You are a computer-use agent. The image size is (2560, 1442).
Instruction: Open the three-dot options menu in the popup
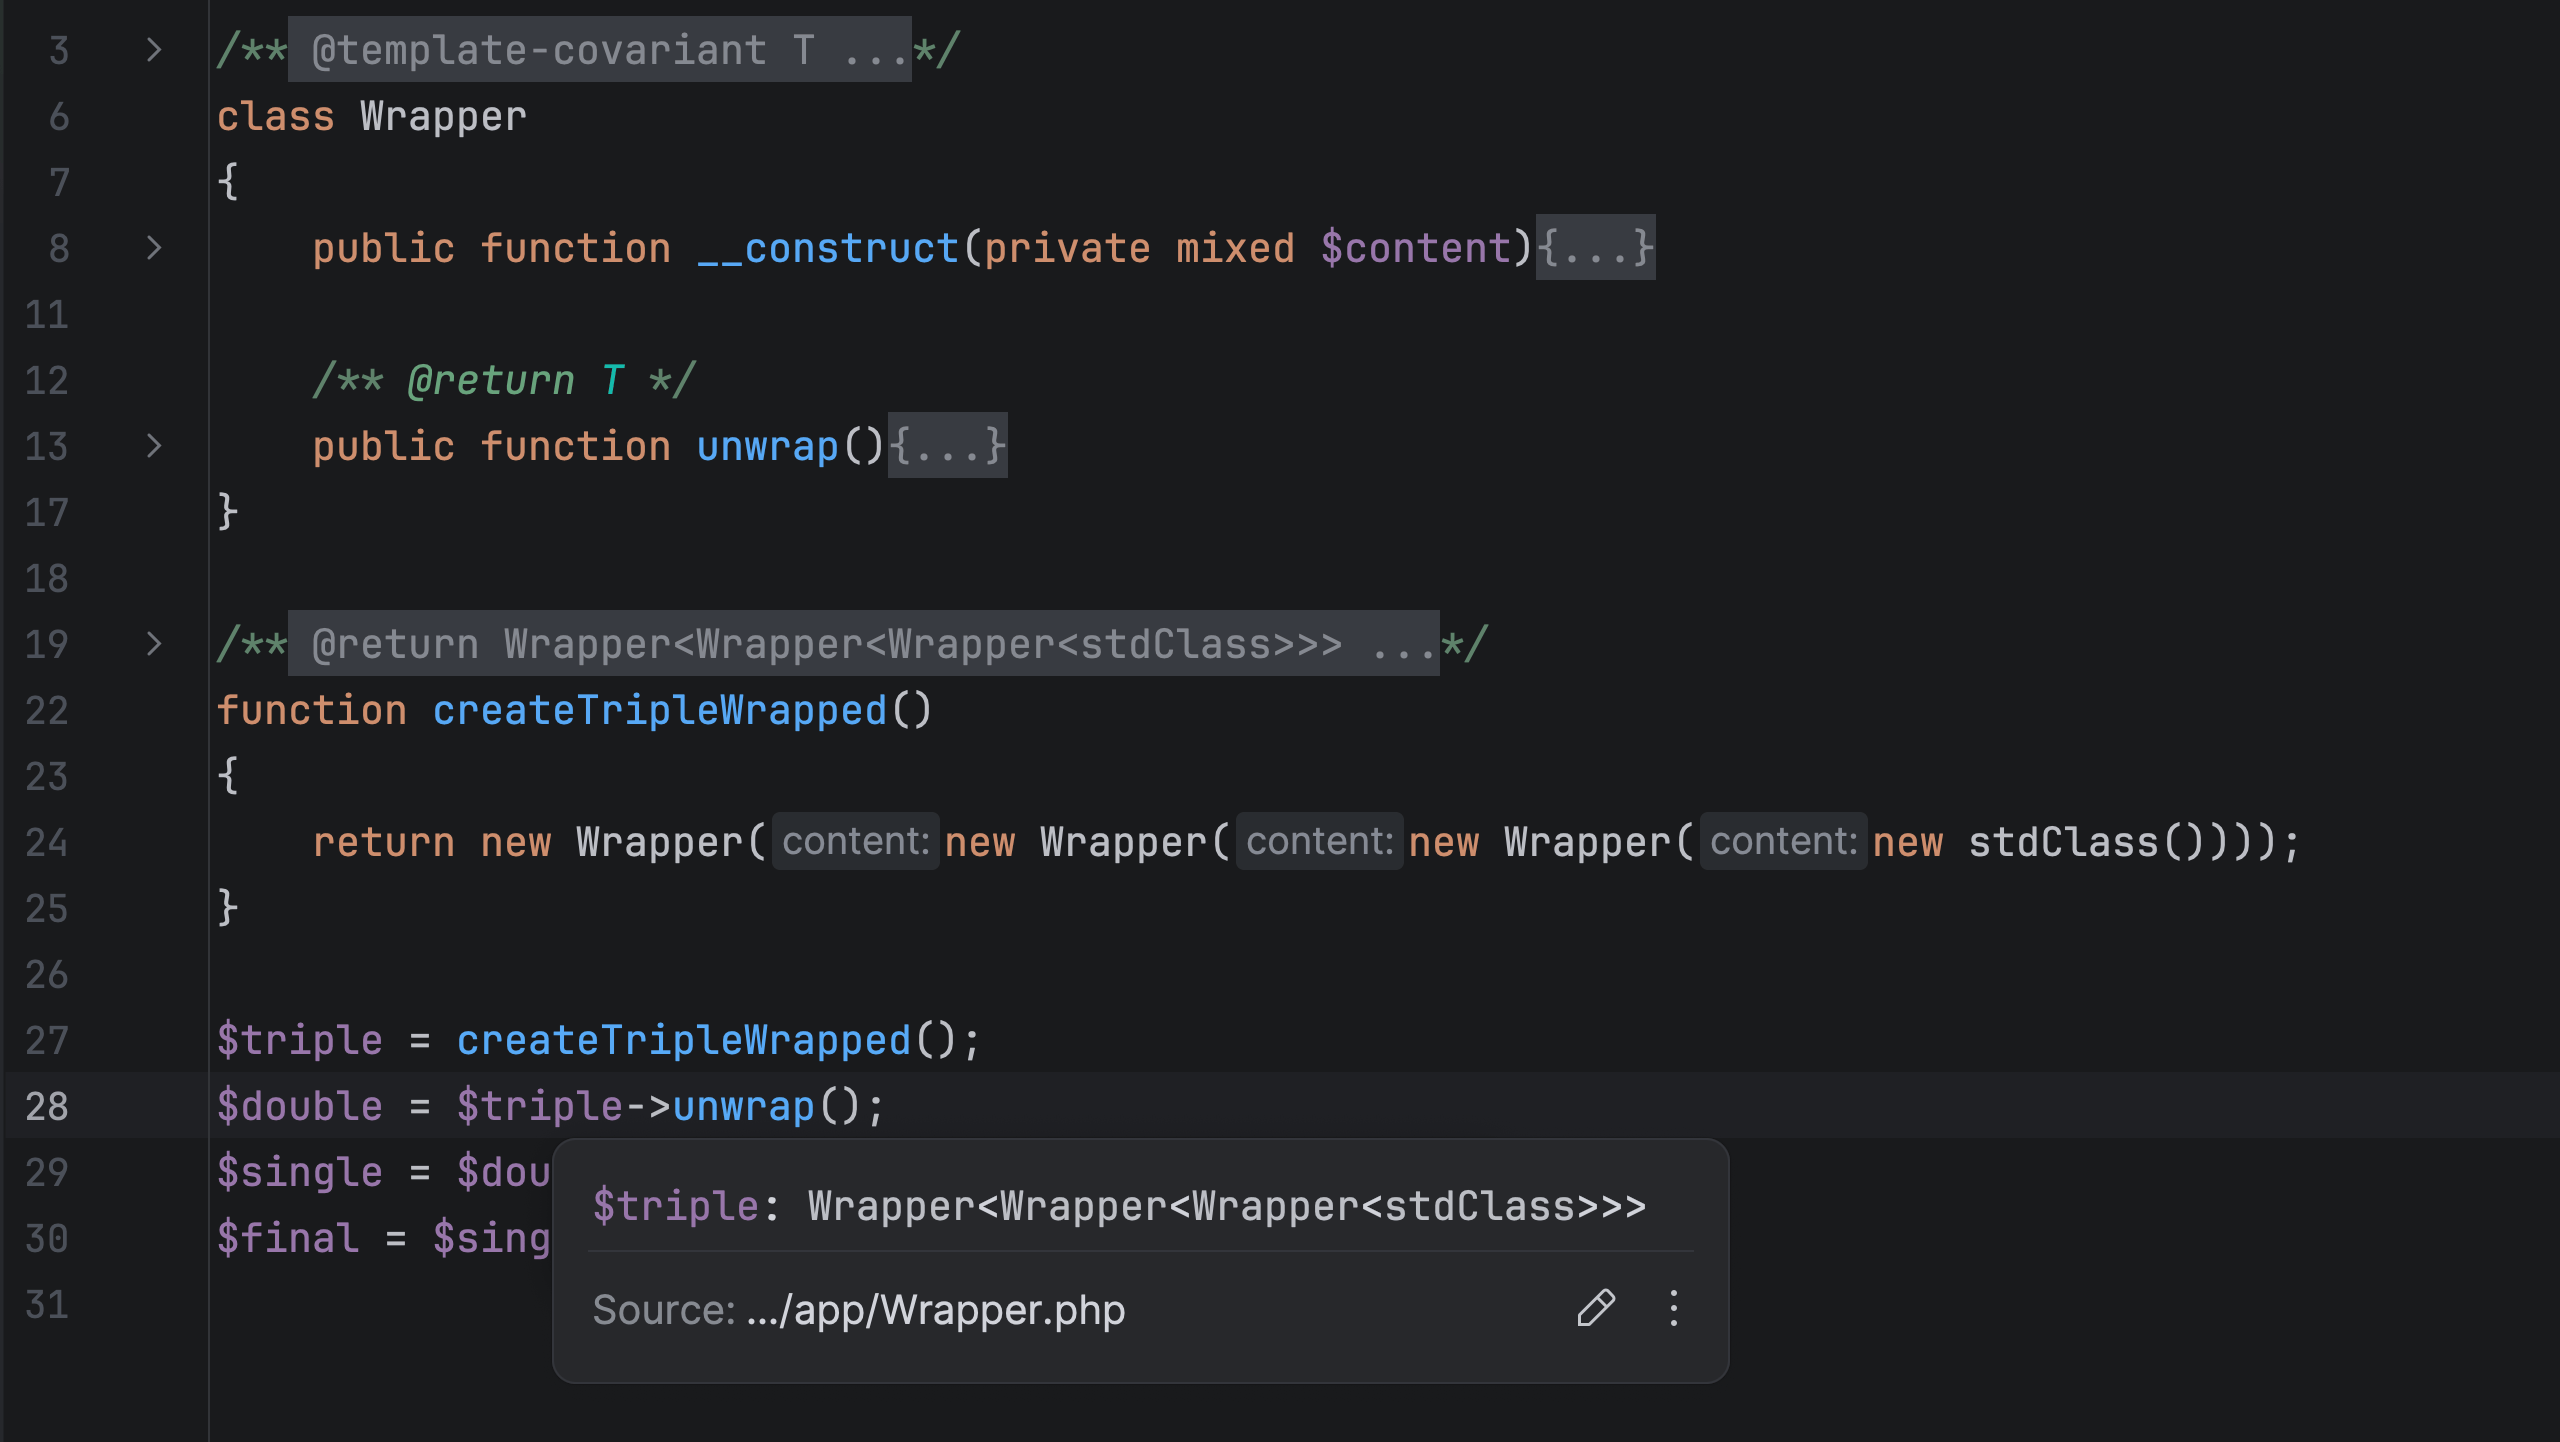(x=1673, y=1309)
